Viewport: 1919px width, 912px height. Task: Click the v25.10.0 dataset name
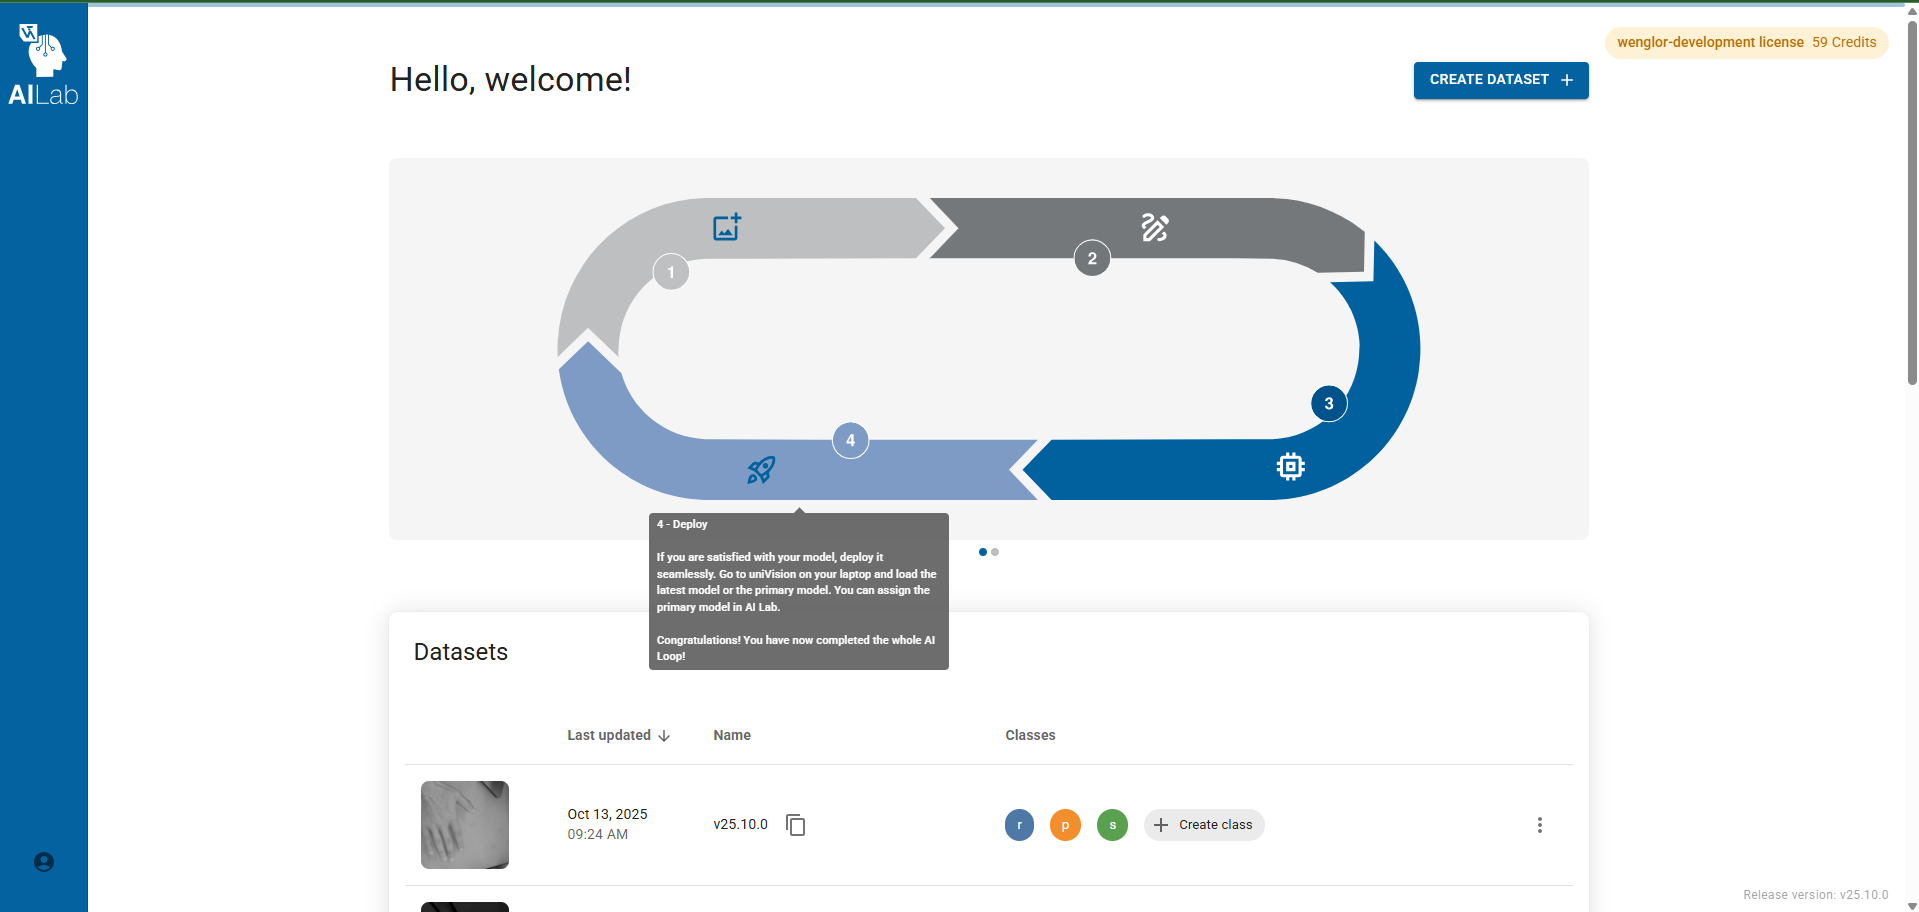tap(741, 825)
